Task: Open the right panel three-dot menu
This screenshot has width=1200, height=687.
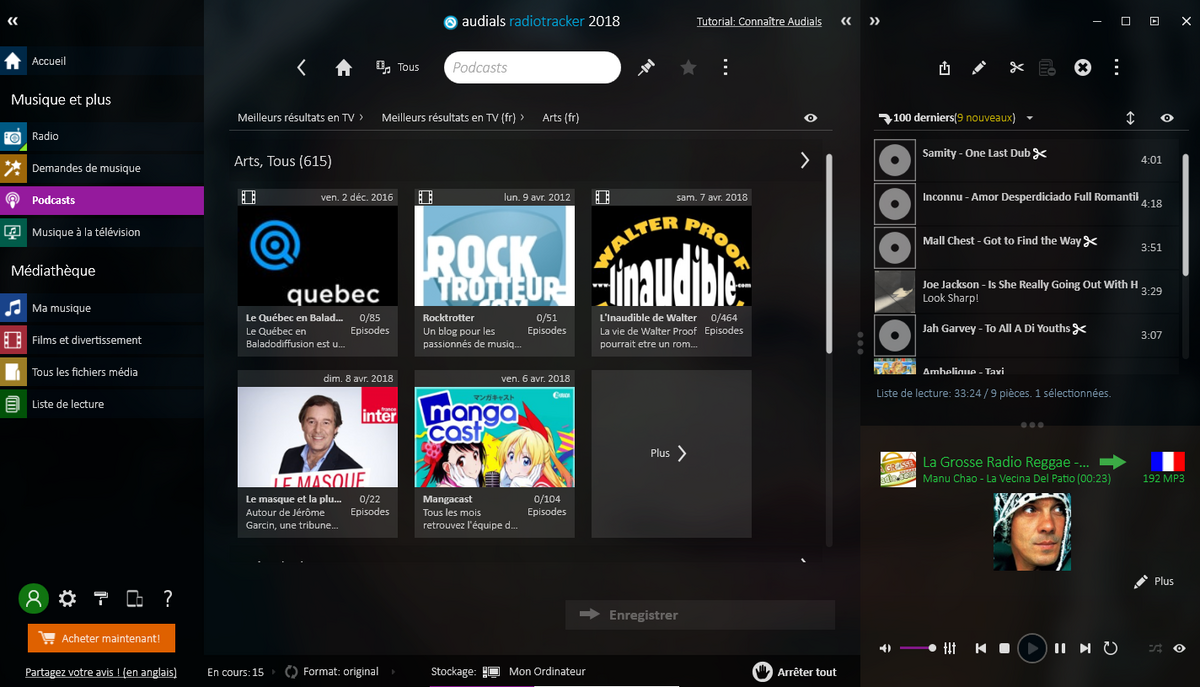Action: point(1116,68)
